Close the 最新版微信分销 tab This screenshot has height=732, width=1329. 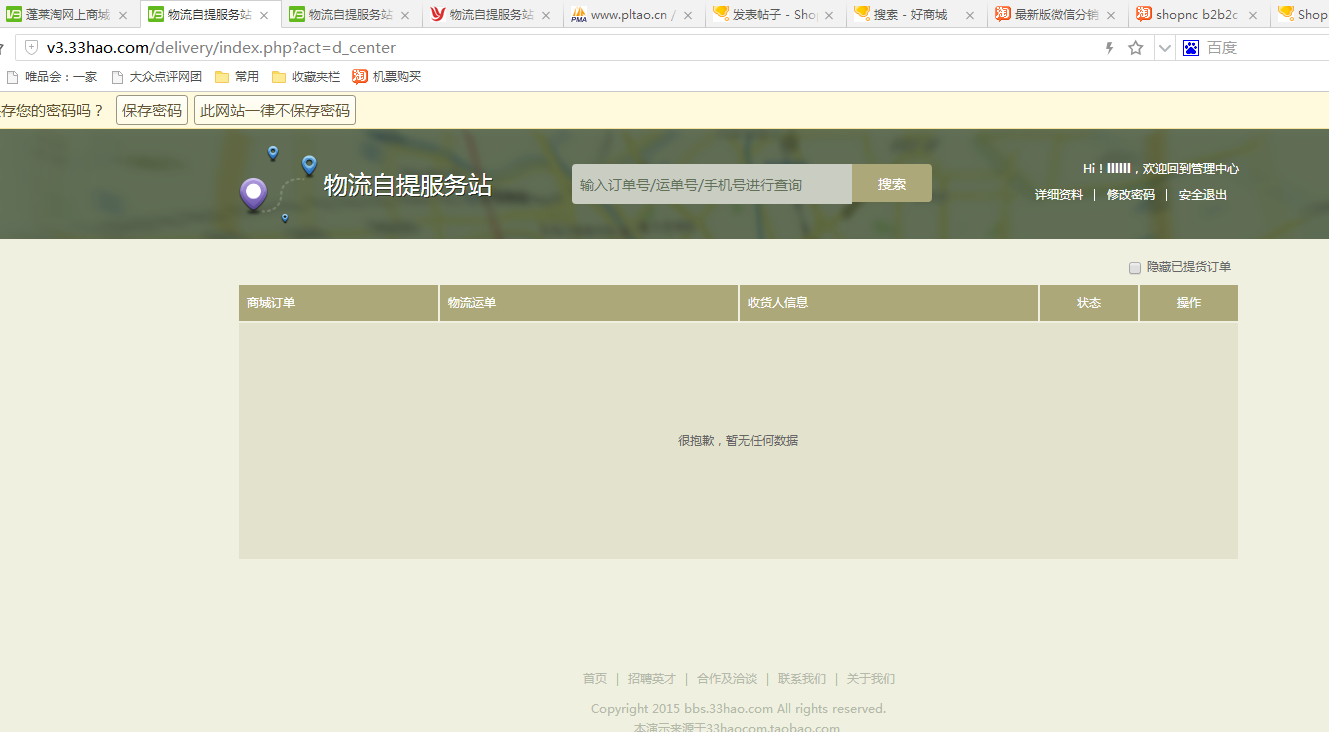tap(1110, 16)
